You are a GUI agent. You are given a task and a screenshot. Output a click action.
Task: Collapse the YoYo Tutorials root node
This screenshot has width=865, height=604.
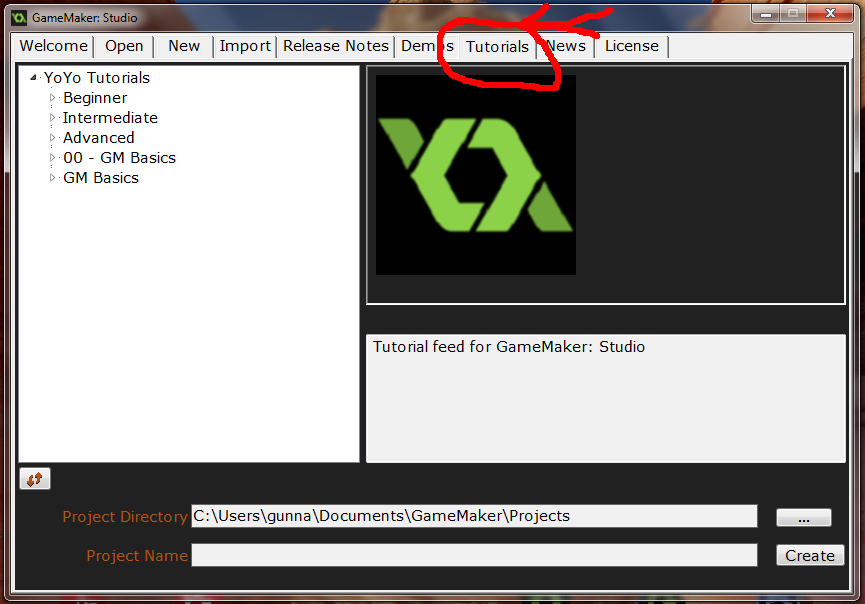coord(34,78)
